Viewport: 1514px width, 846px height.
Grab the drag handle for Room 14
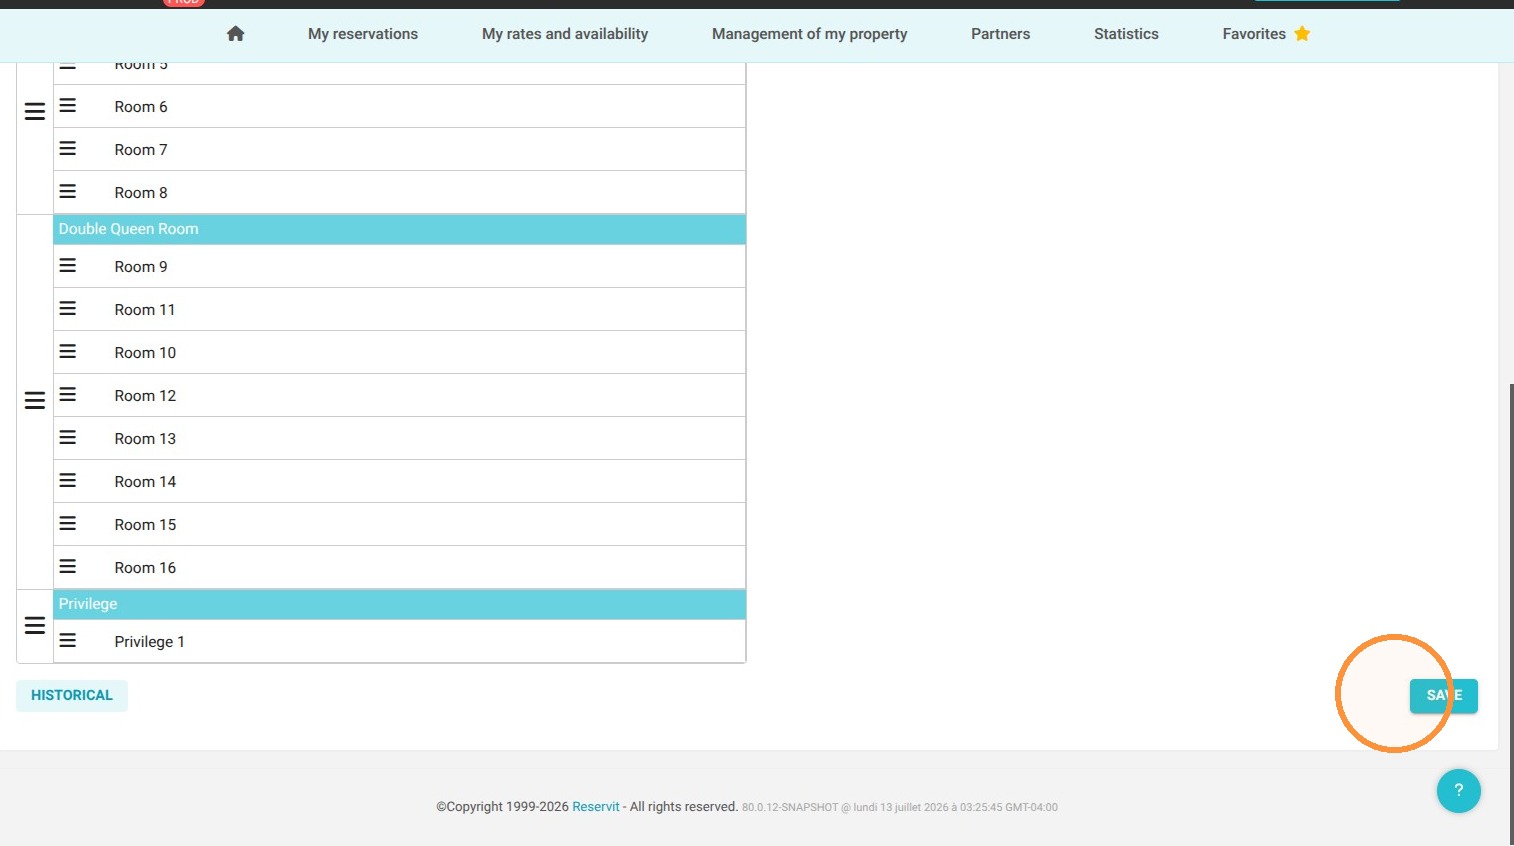pos(68,480)
